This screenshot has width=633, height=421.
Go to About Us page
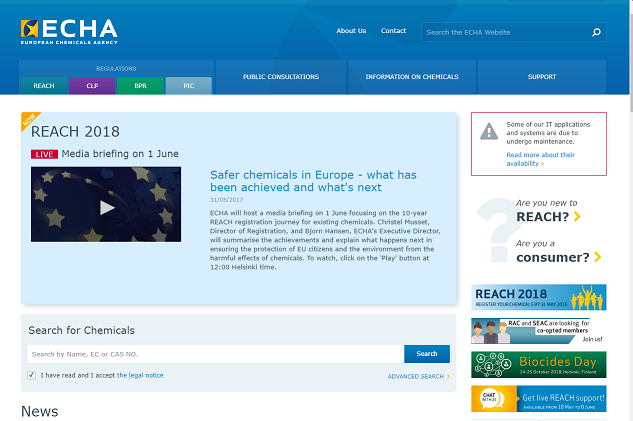point(351,31)
